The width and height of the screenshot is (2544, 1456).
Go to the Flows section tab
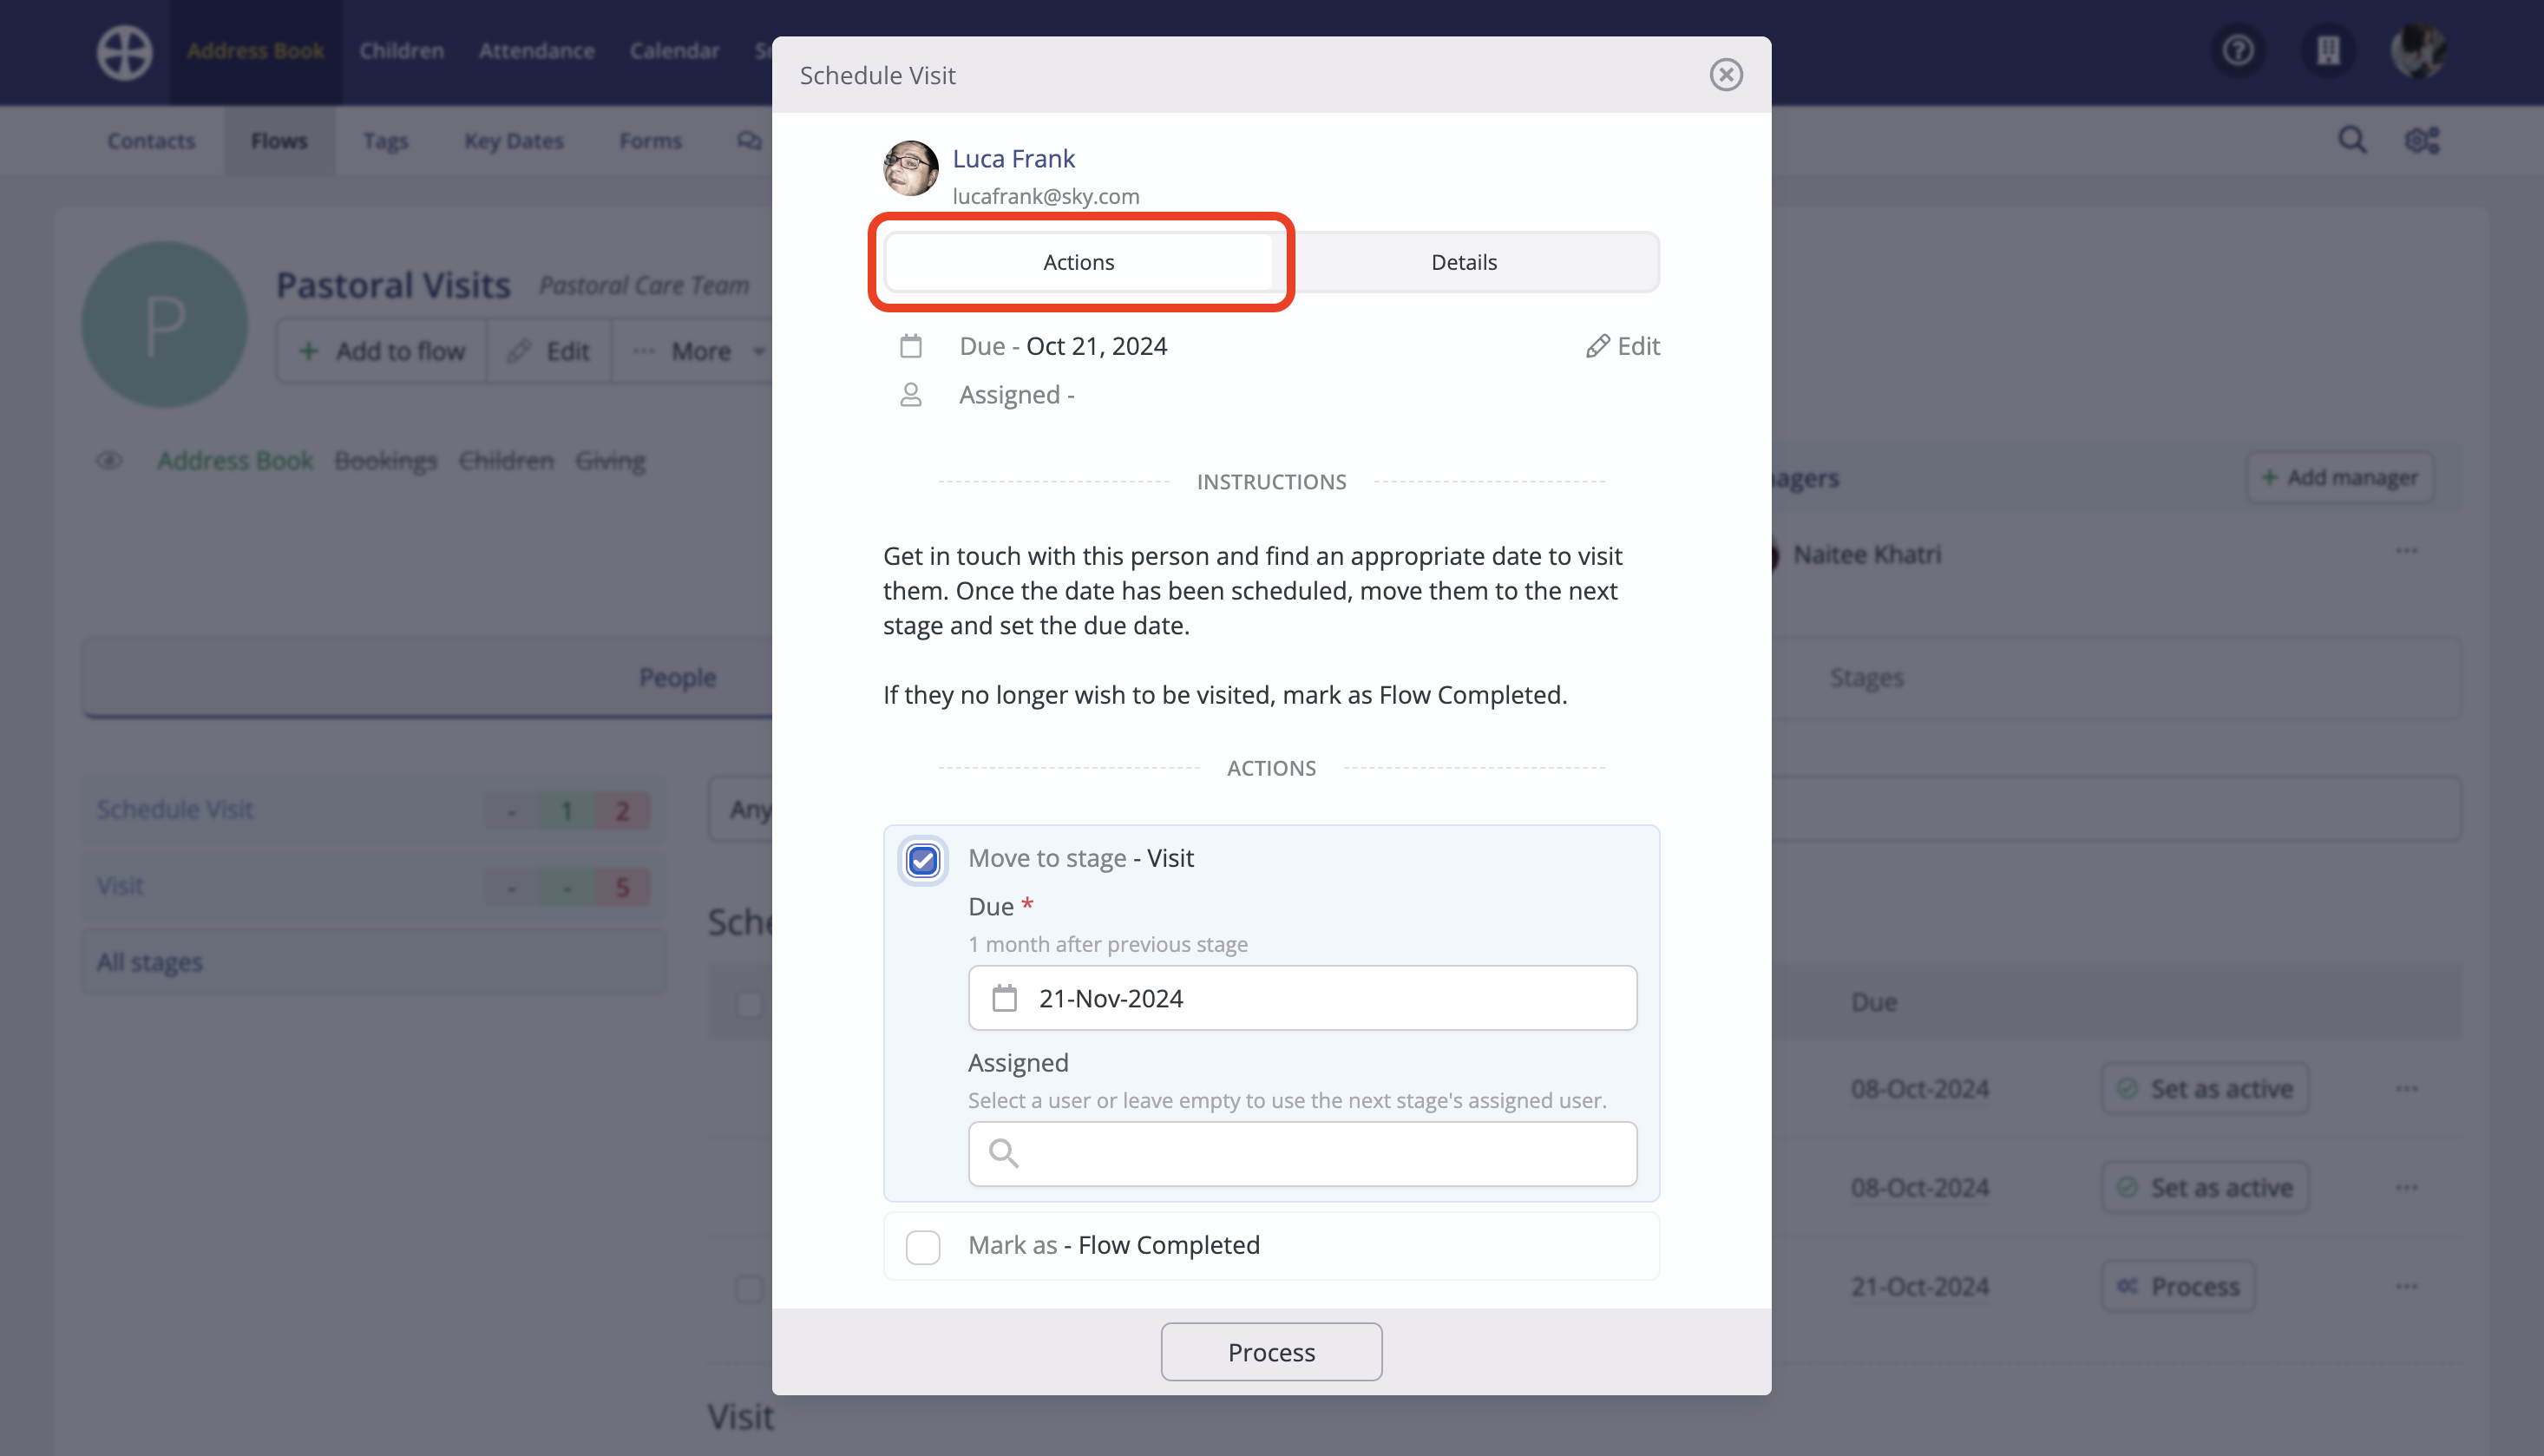[x=279, y=141]
